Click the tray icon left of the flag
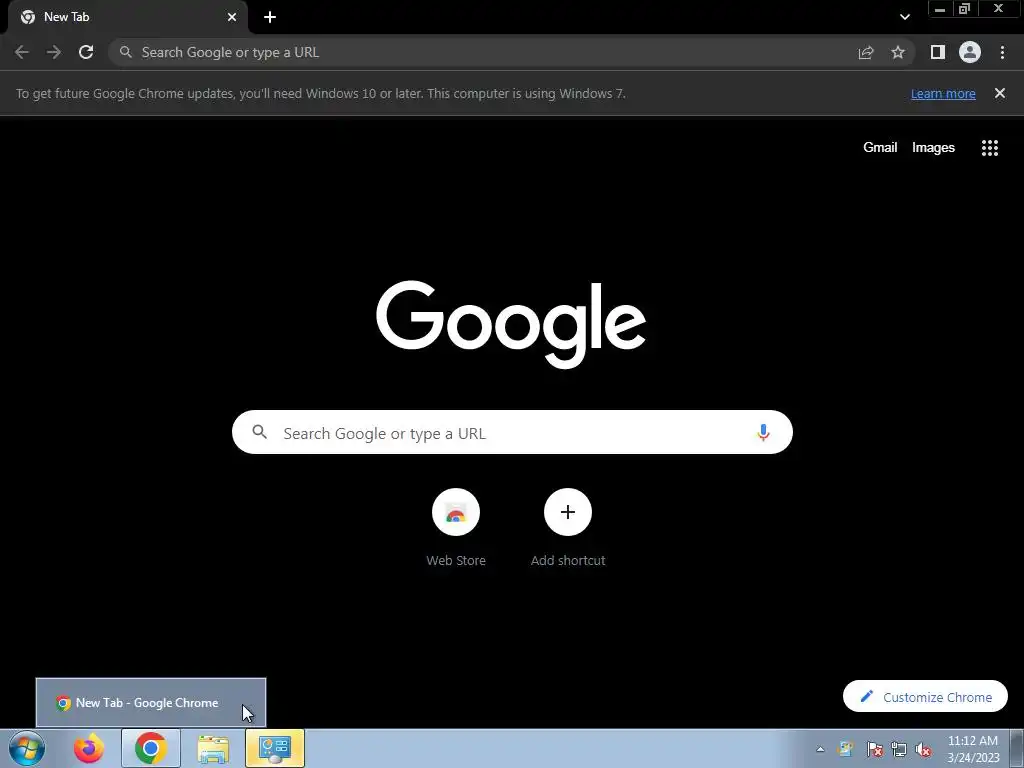Viewport: 1024px width, 768px height. click(x=846, y=749)
